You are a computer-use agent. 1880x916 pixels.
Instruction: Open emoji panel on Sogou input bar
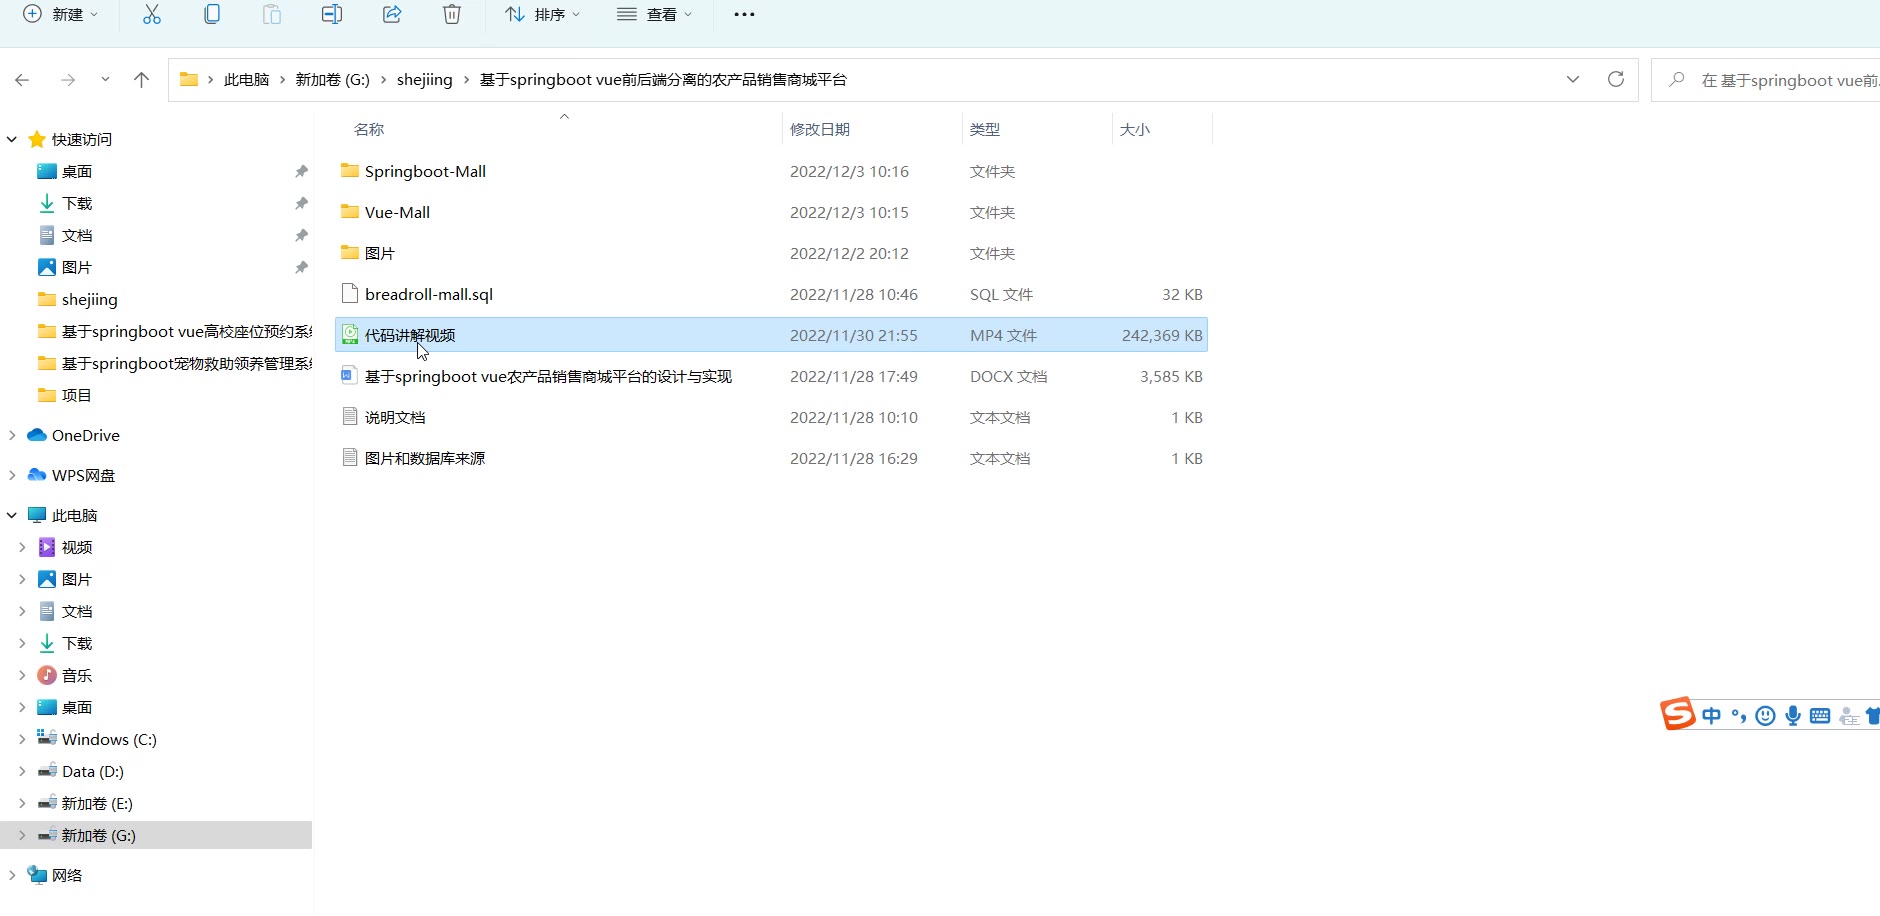point(1766,716)
